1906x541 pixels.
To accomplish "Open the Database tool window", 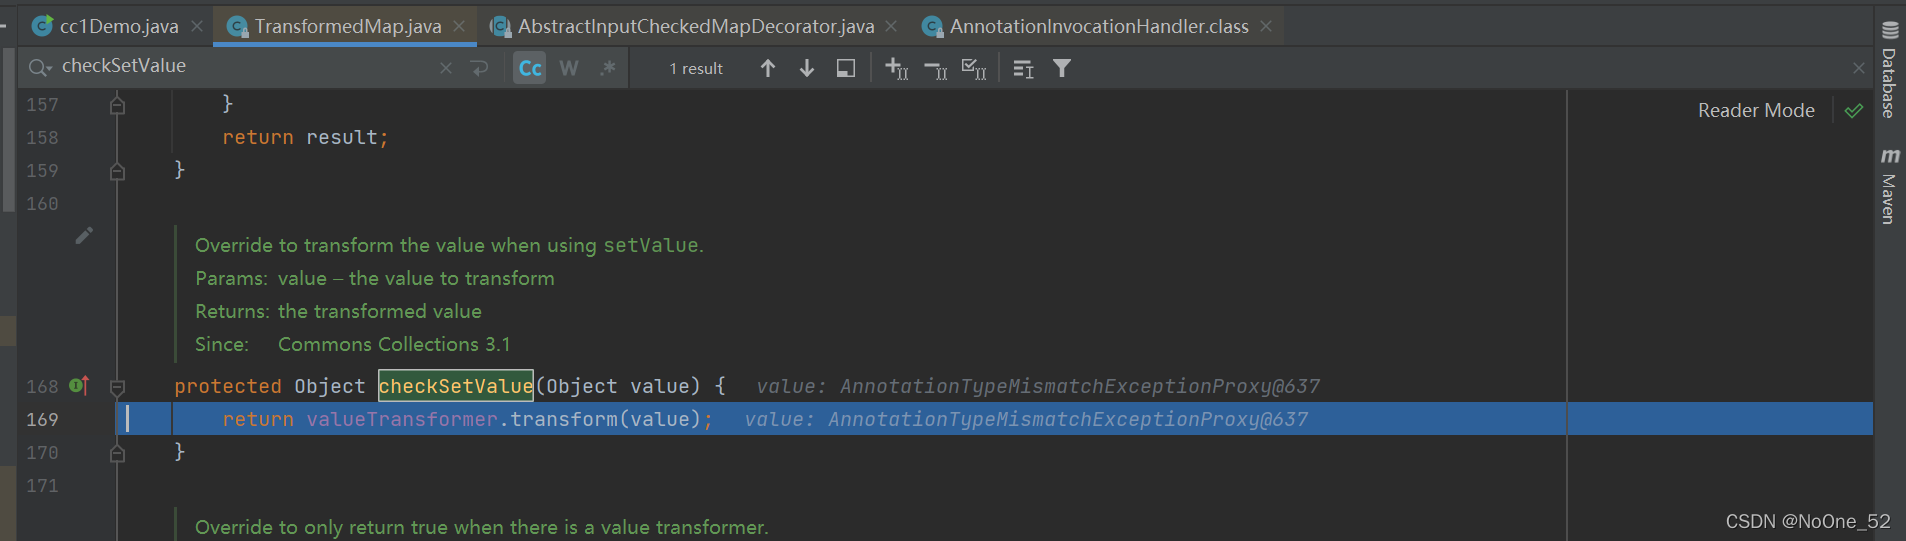I will (x=1889, y=69).
